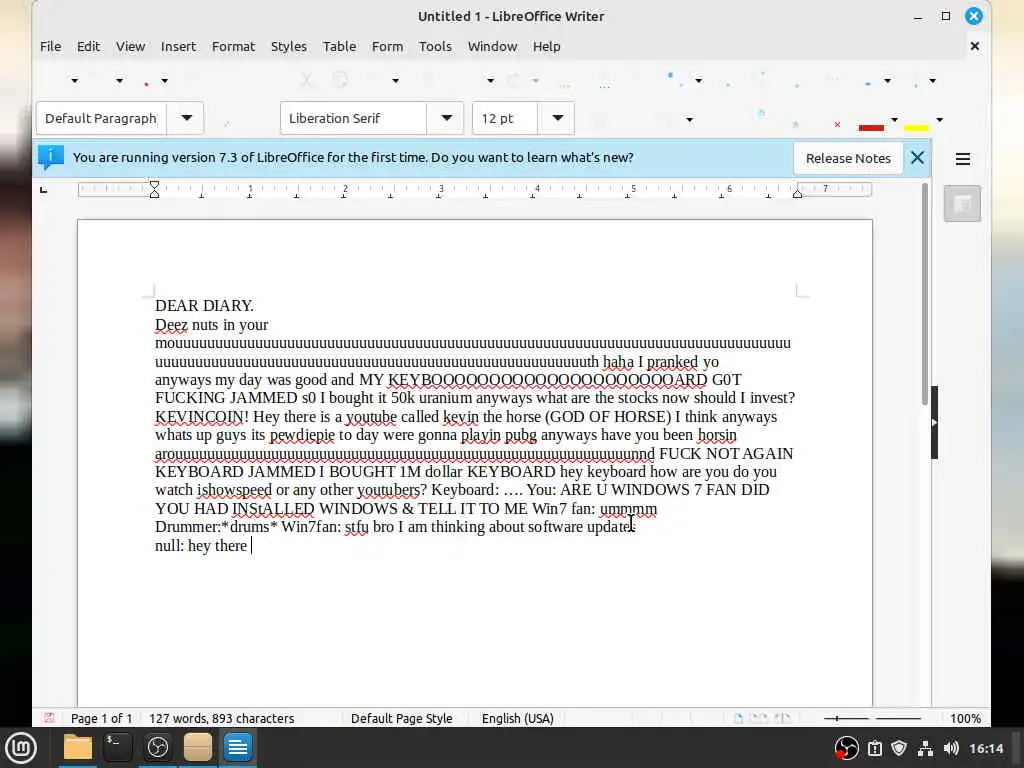Open the Tools menu
The width and height of the screenshot is (1024, 768).
point(435,46)
